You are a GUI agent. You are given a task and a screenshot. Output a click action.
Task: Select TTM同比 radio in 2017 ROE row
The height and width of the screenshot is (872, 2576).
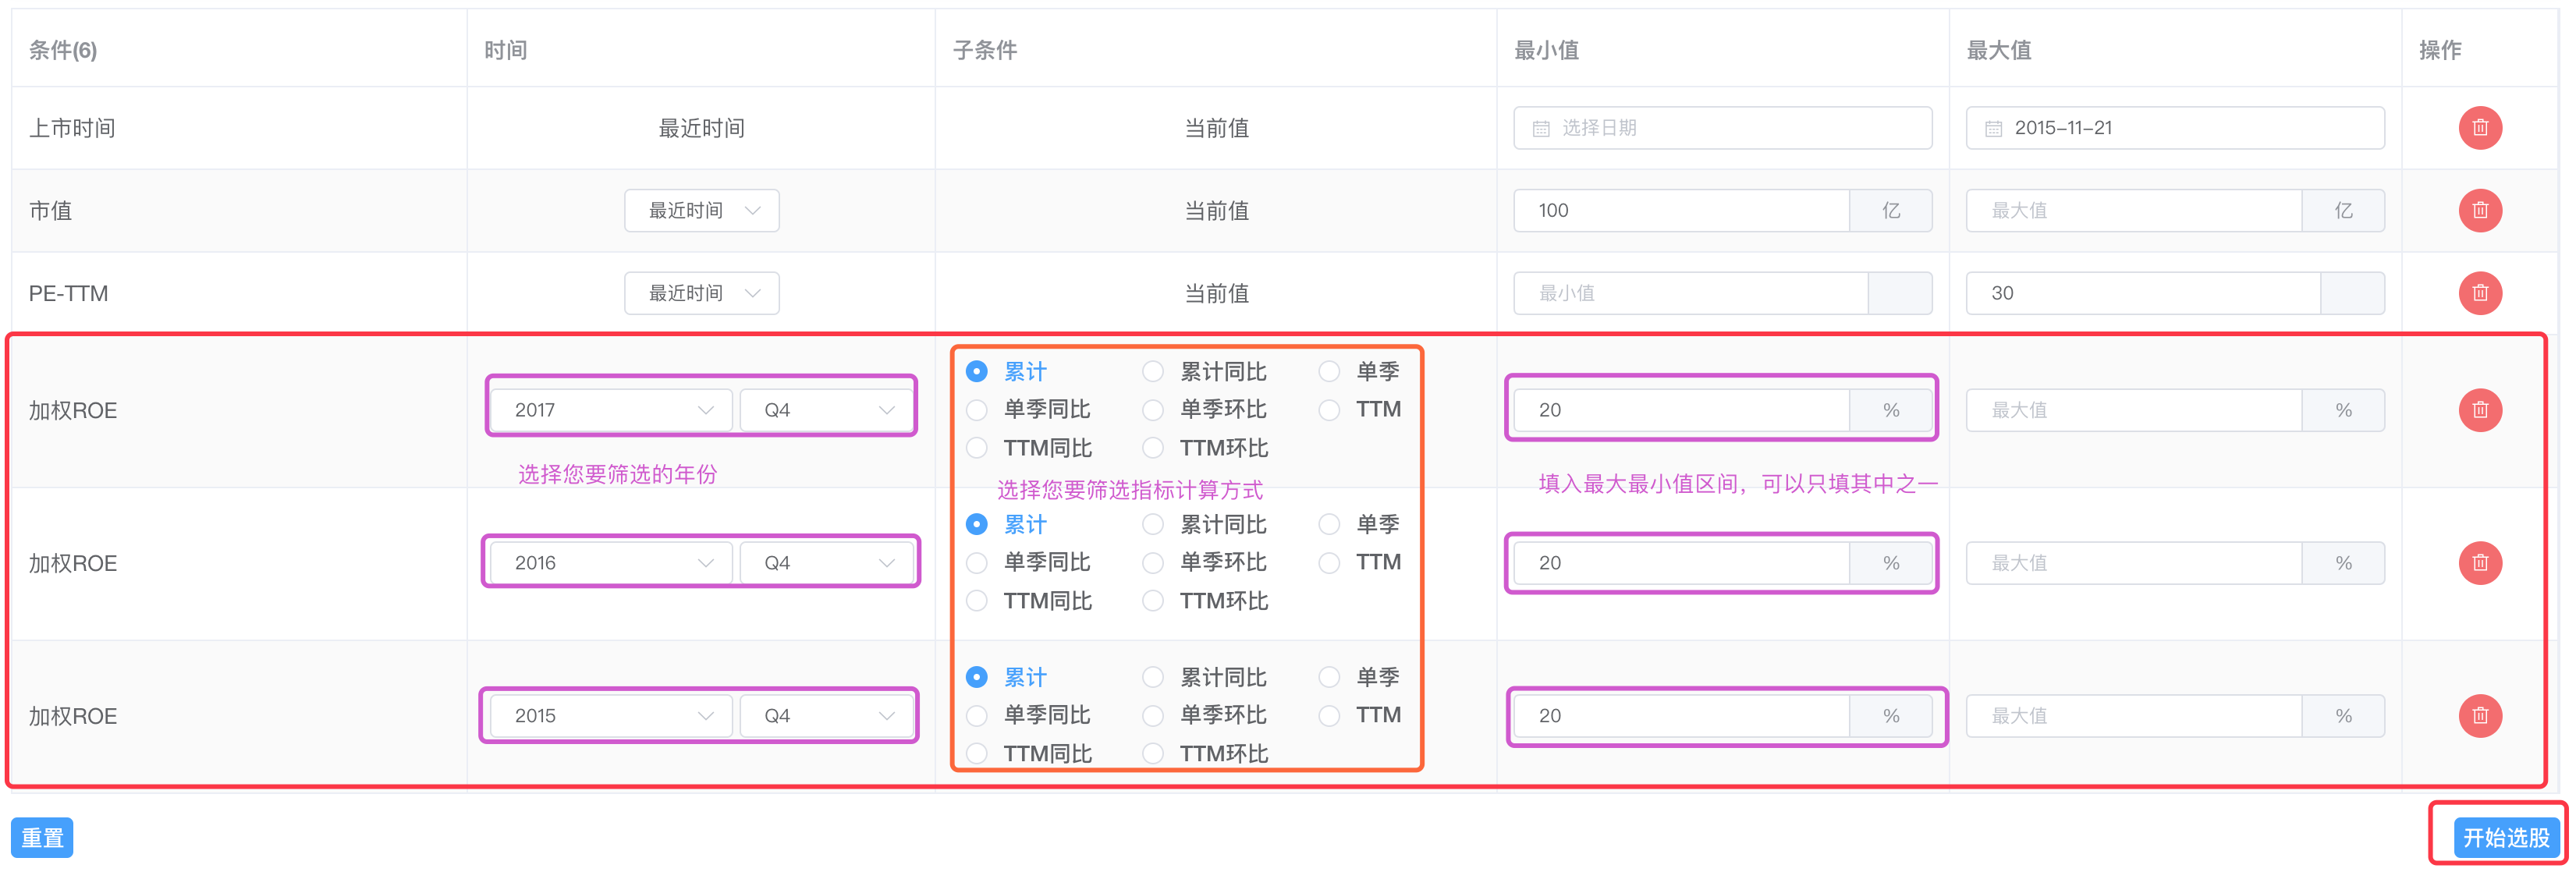[977, 448]
